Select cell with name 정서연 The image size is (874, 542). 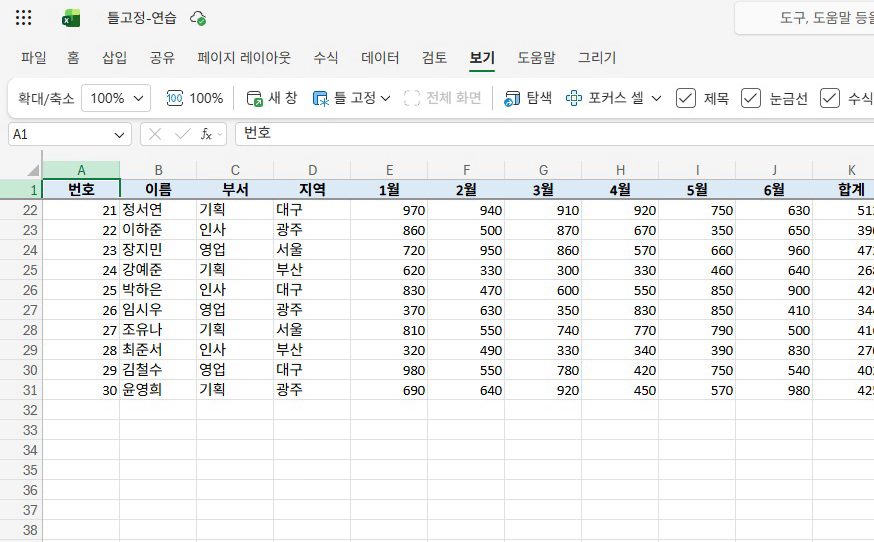click(158, 210)
